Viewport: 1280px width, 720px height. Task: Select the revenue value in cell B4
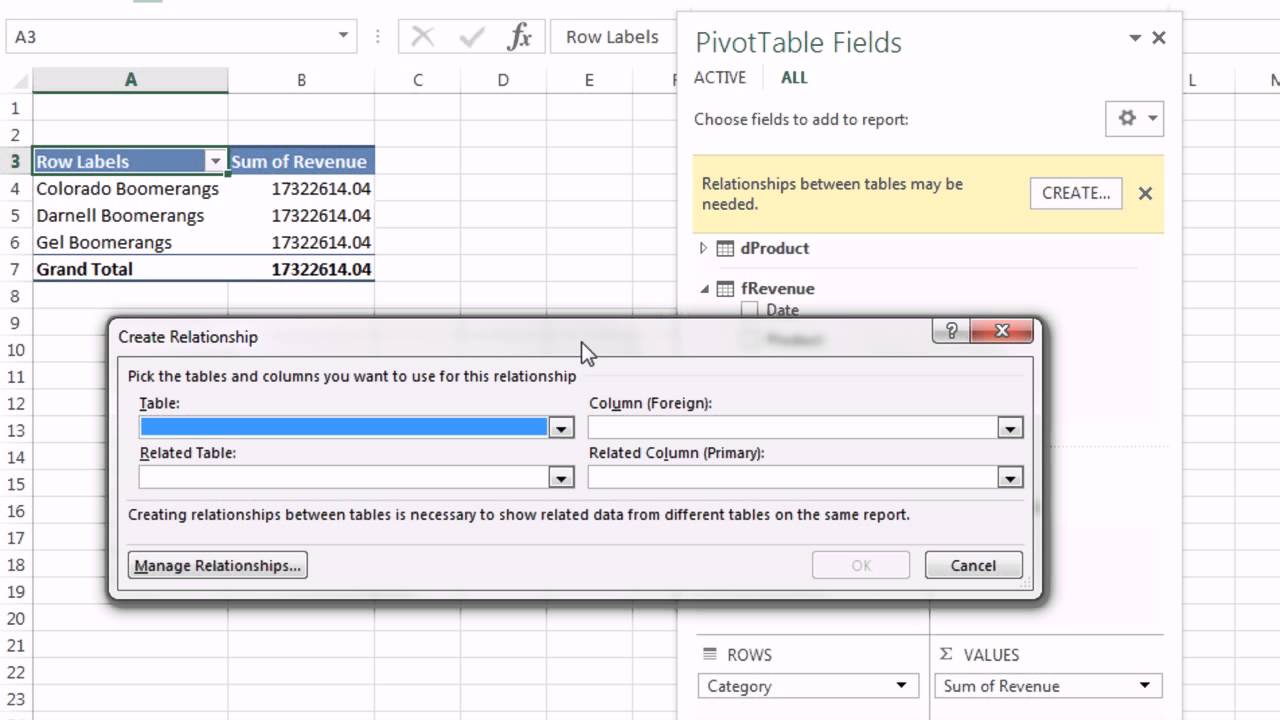pos(301,188)
